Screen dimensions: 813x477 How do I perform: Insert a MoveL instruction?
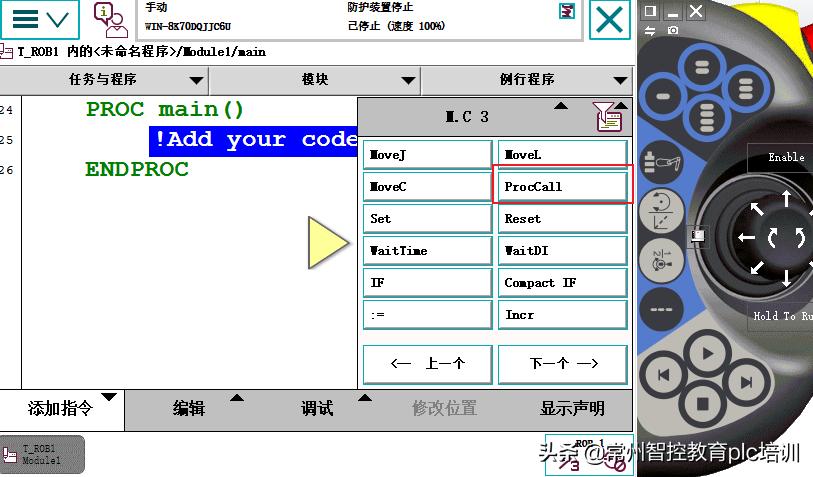(x=563, y=155)
